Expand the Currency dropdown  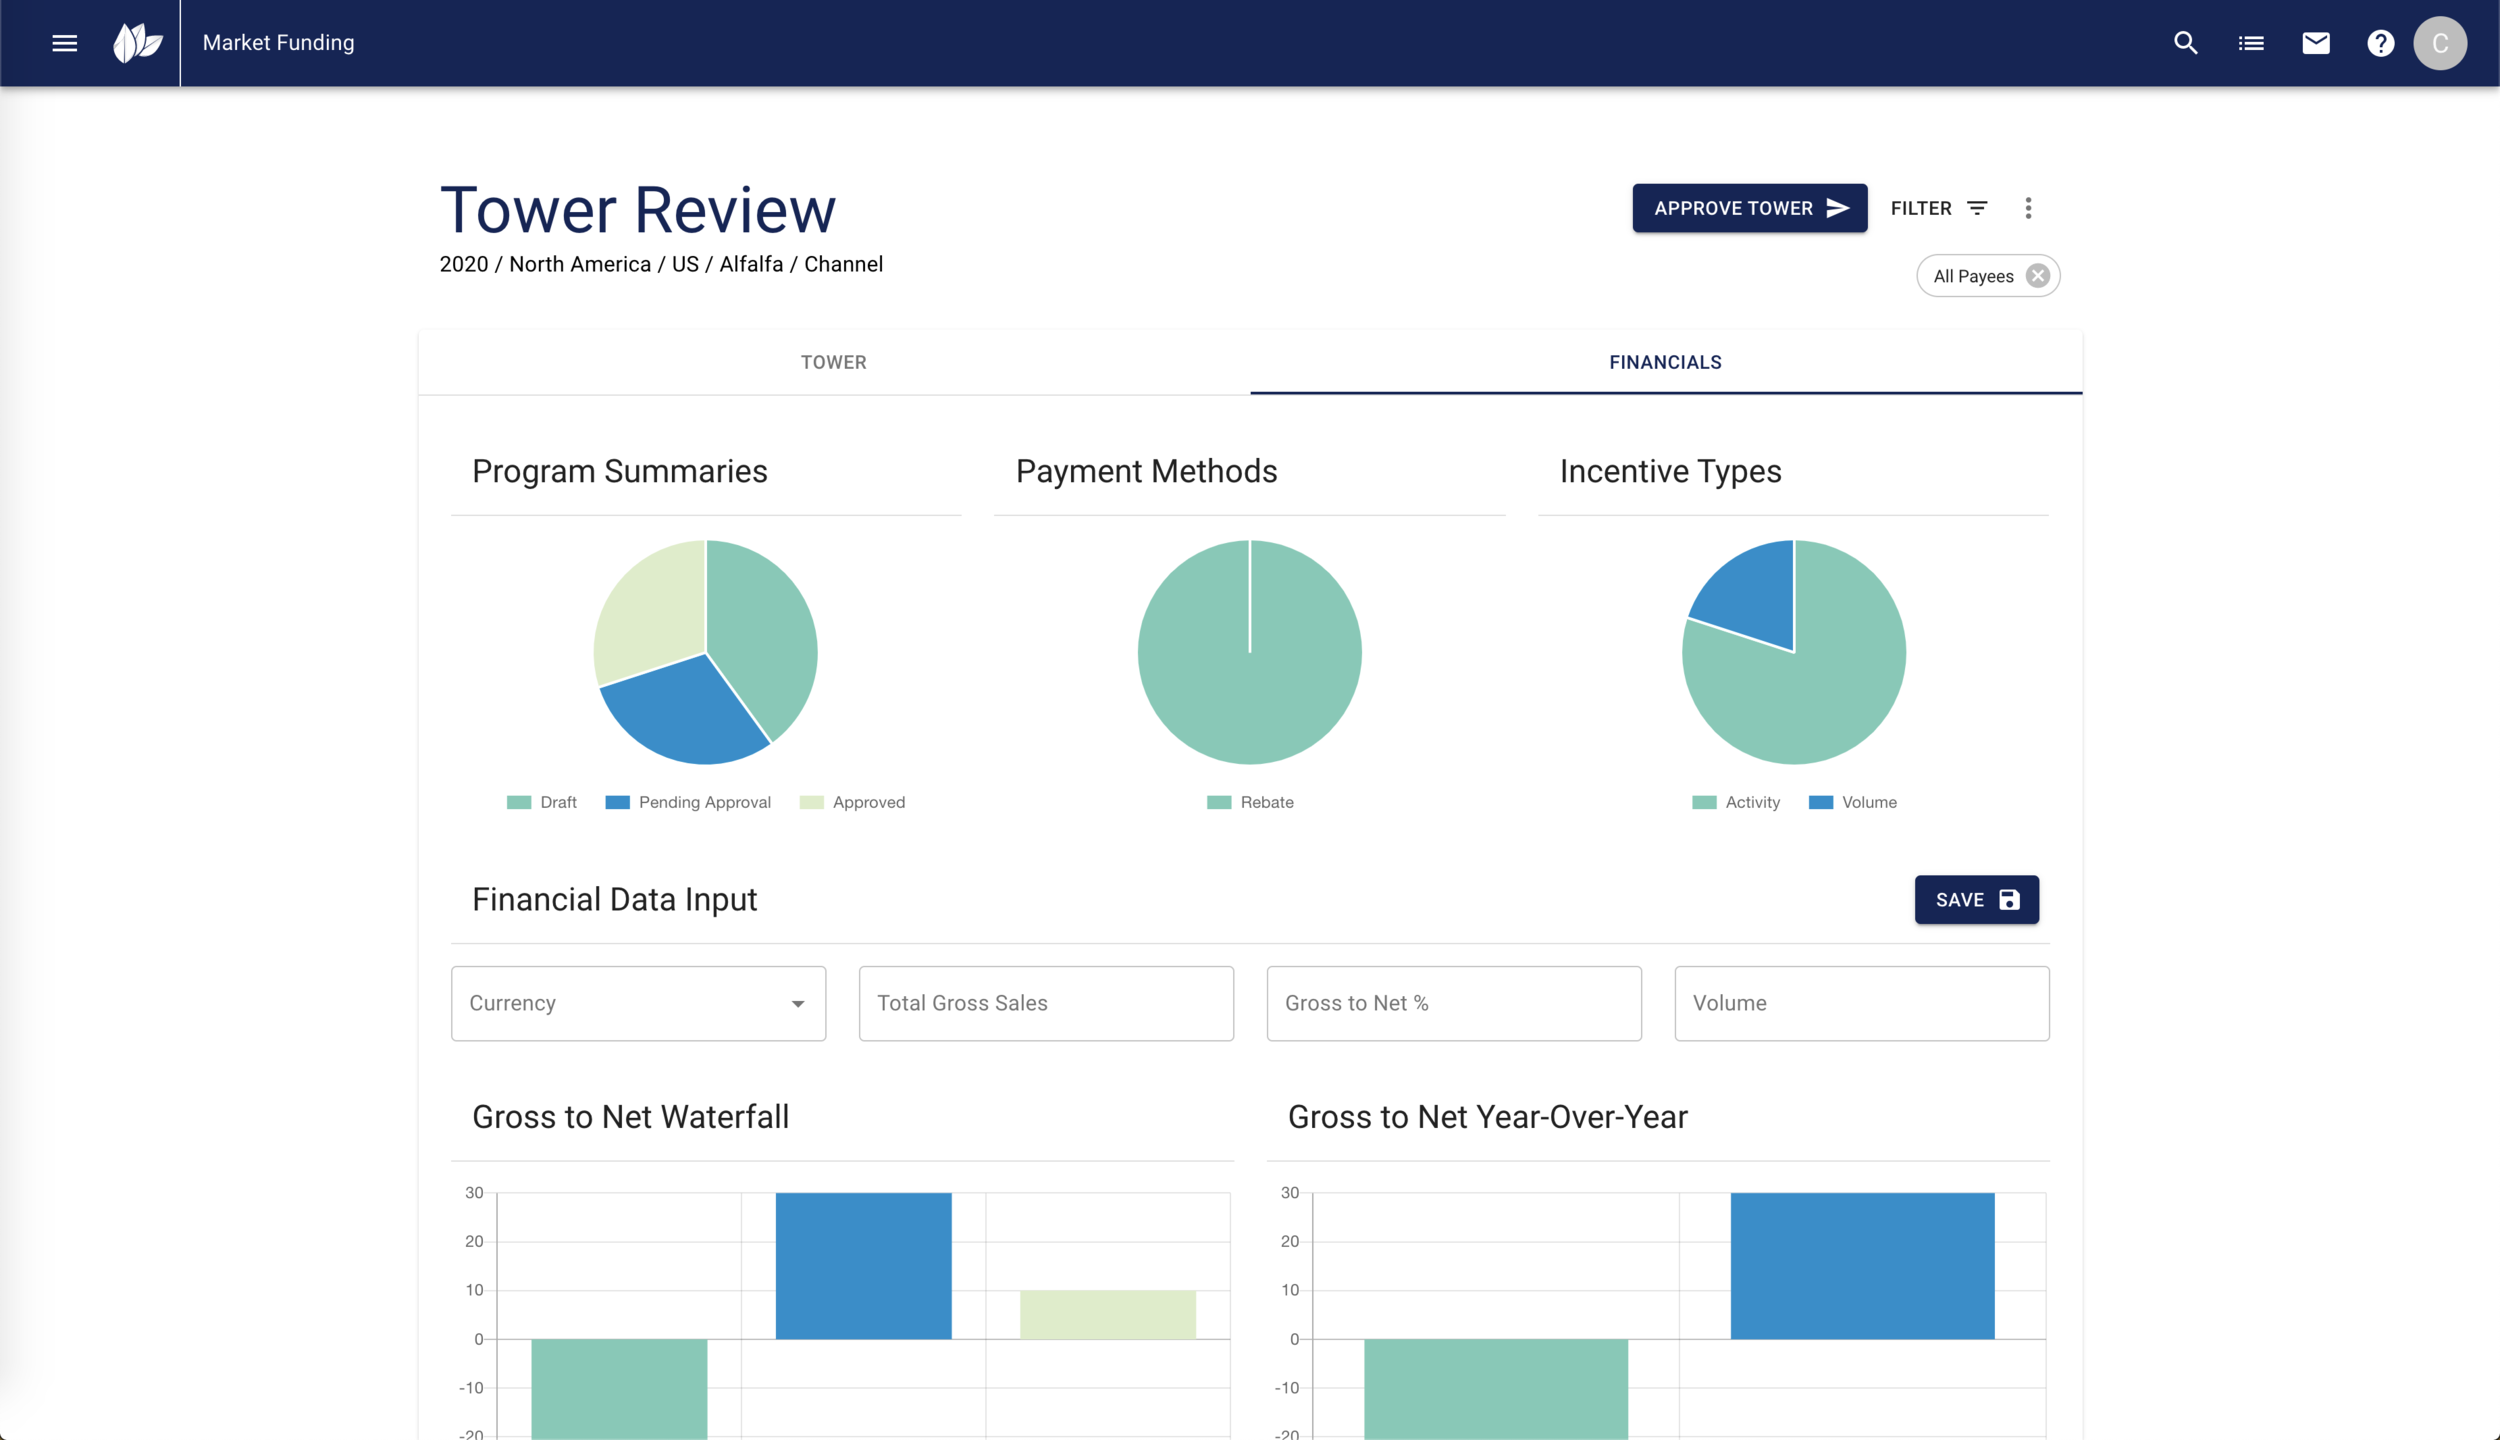click(639, 1003)
